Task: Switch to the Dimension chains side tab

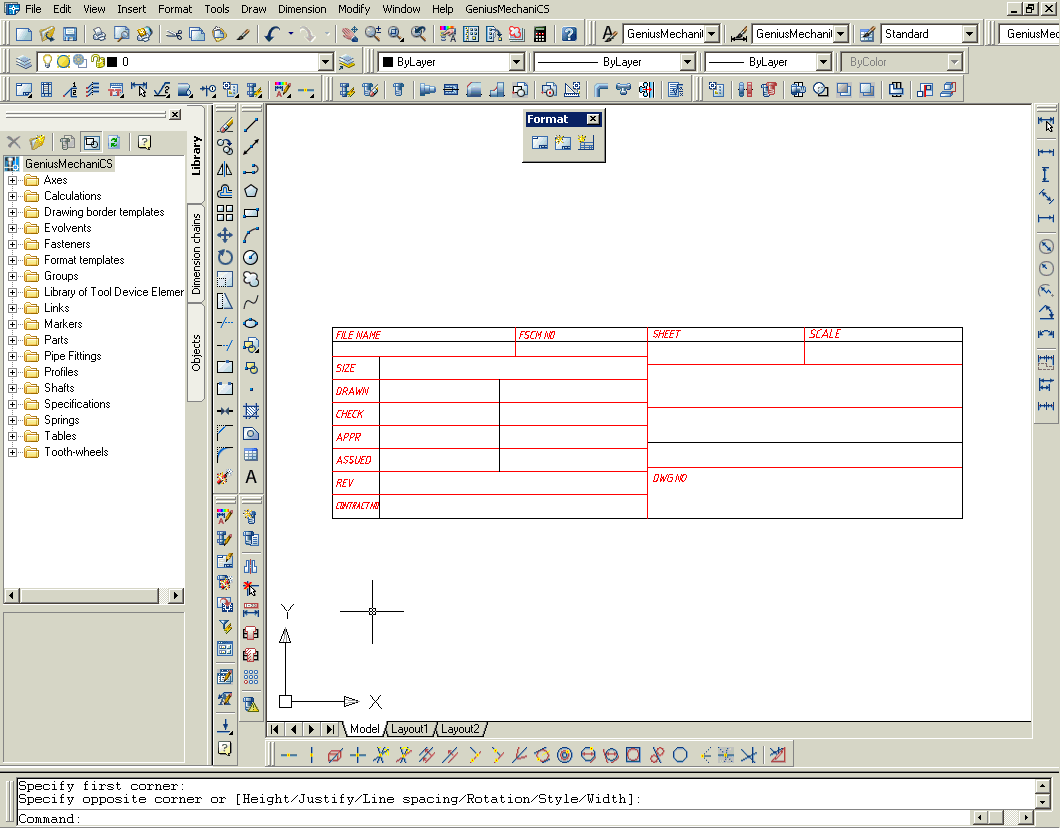Action: 196,253
